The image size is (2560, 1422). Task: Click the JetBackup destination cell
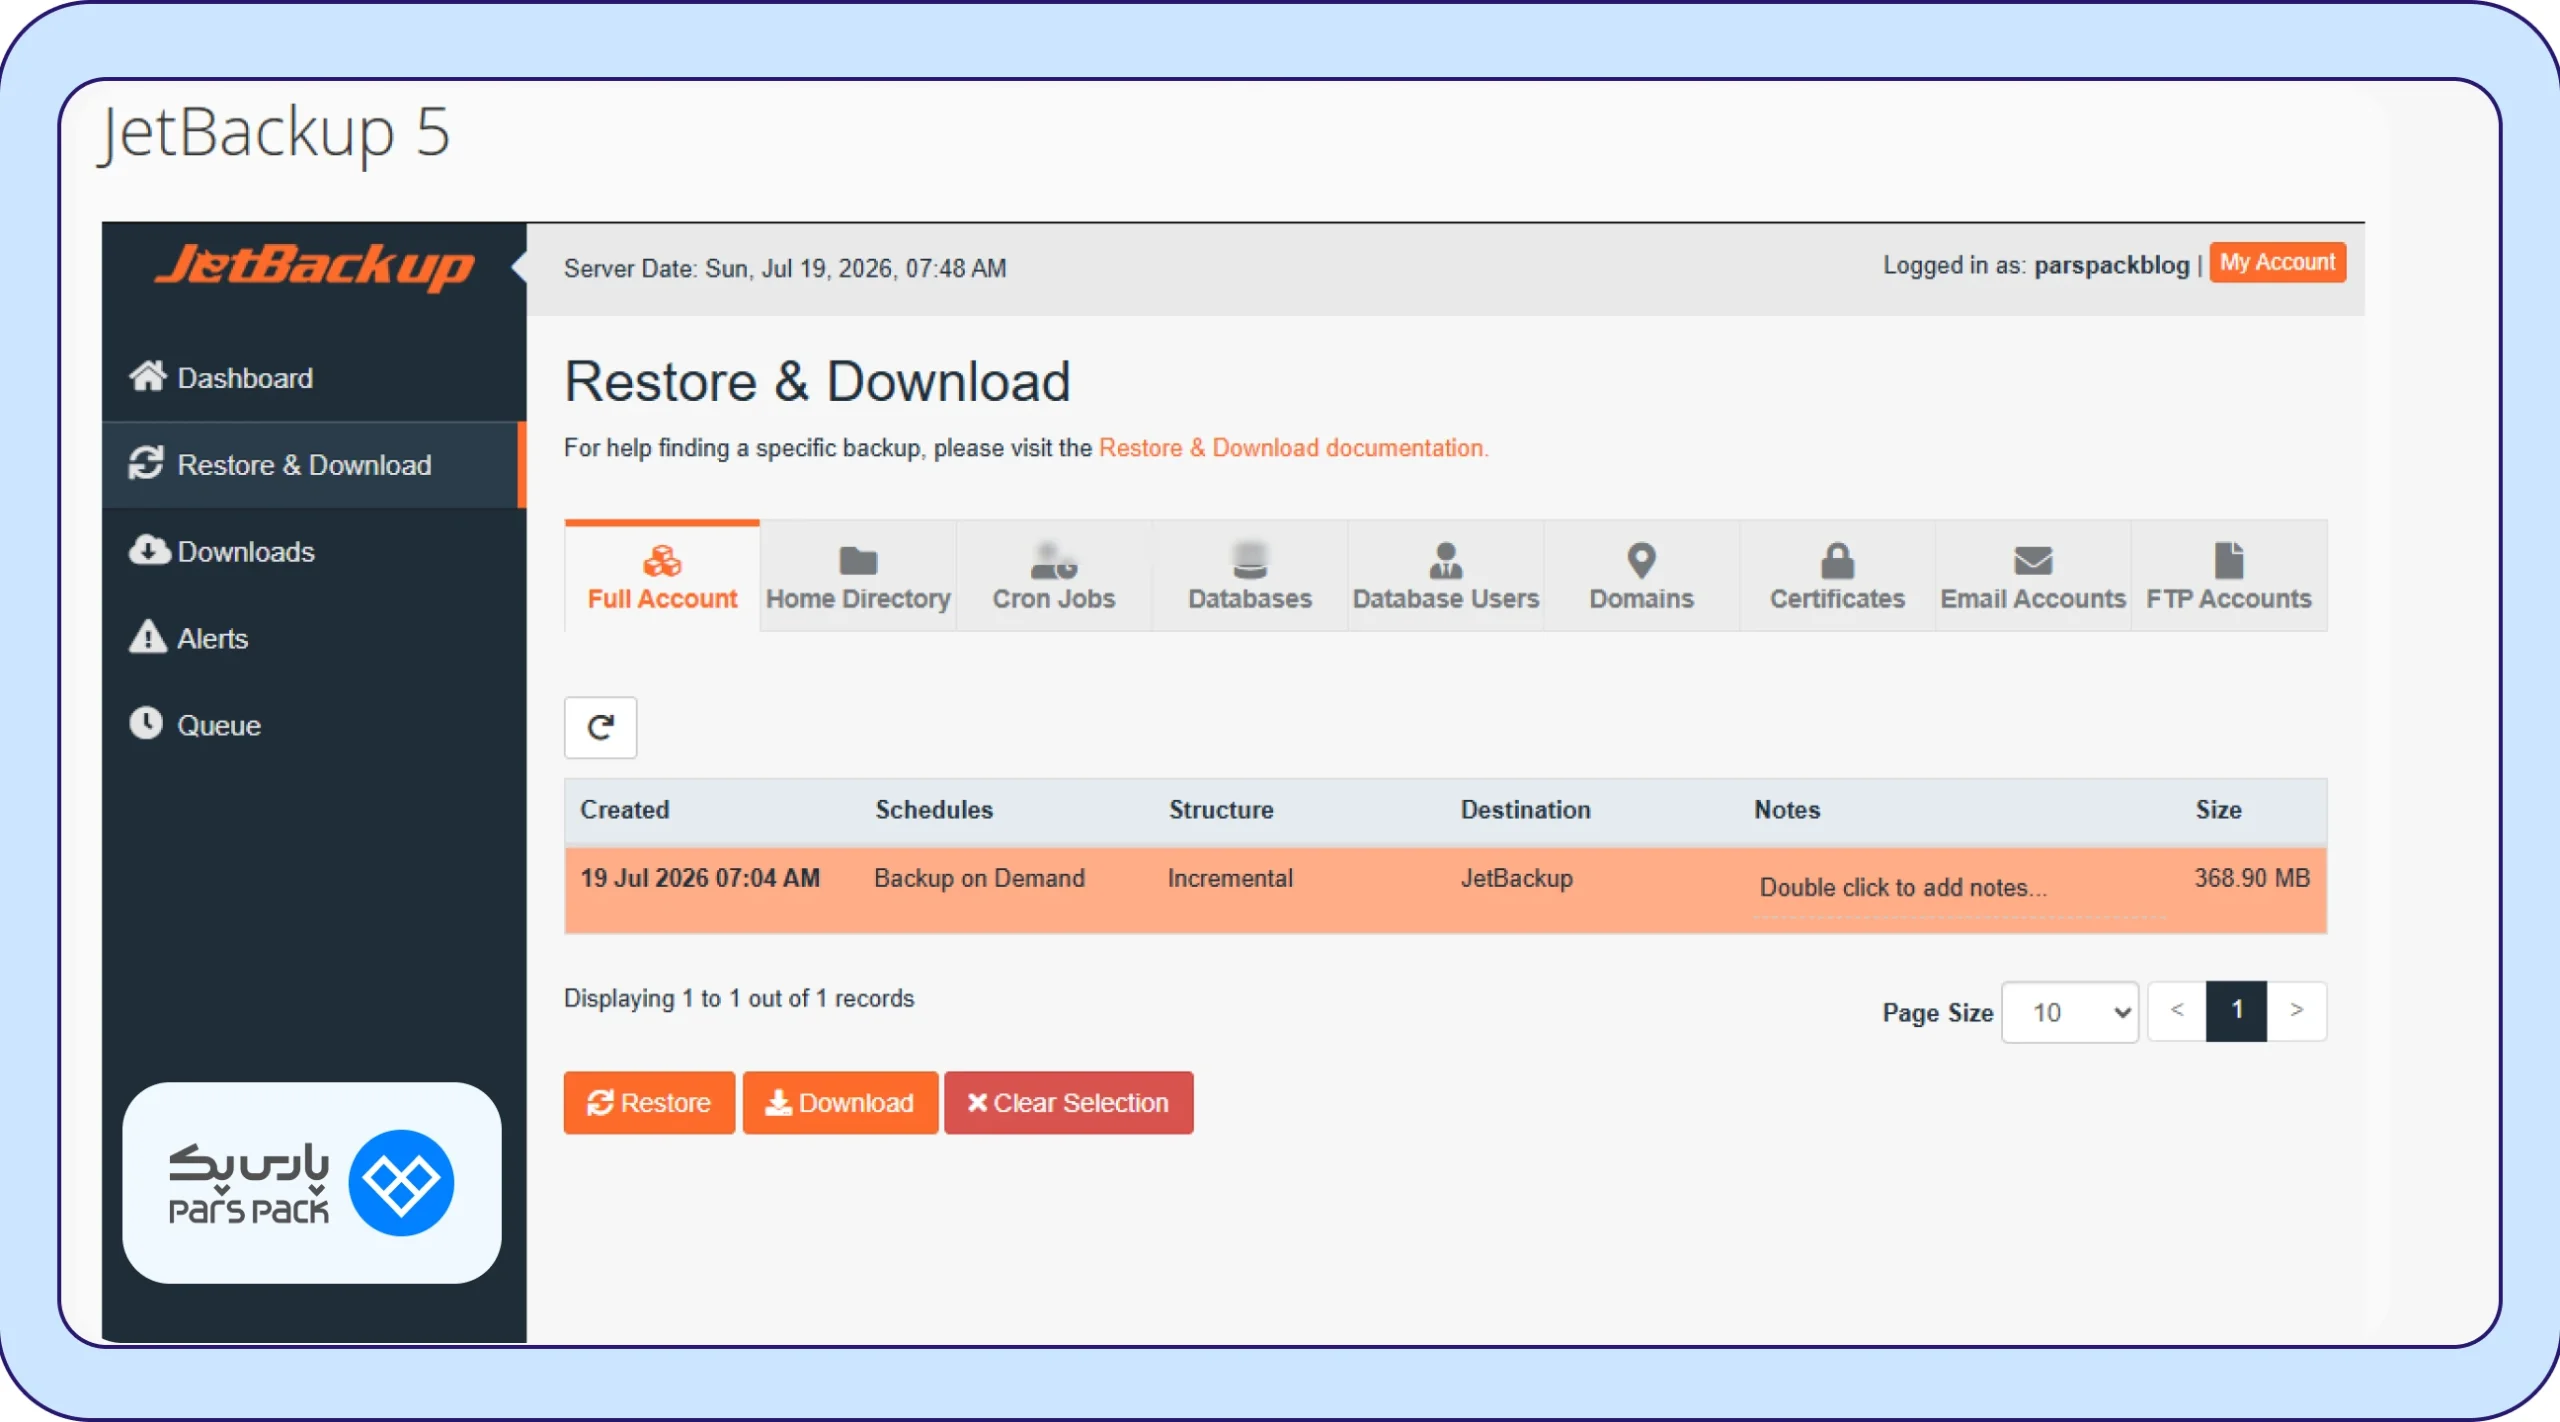point(1516,878)
